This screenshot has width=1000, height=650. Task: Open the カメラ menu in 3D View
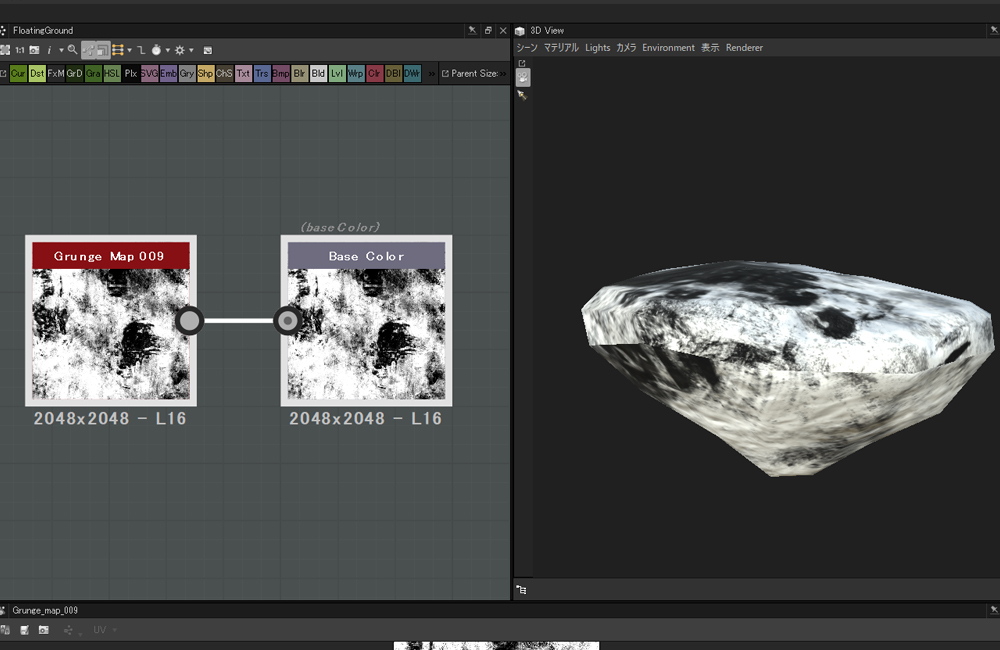pos(626,48)
